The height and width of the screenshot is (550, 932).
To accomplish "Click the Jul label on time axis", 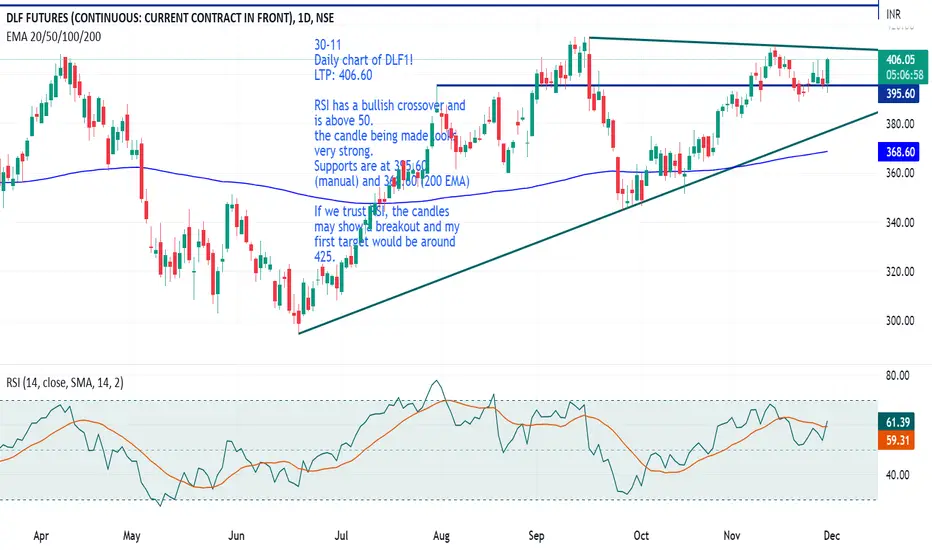I will [x=341, y=536].
